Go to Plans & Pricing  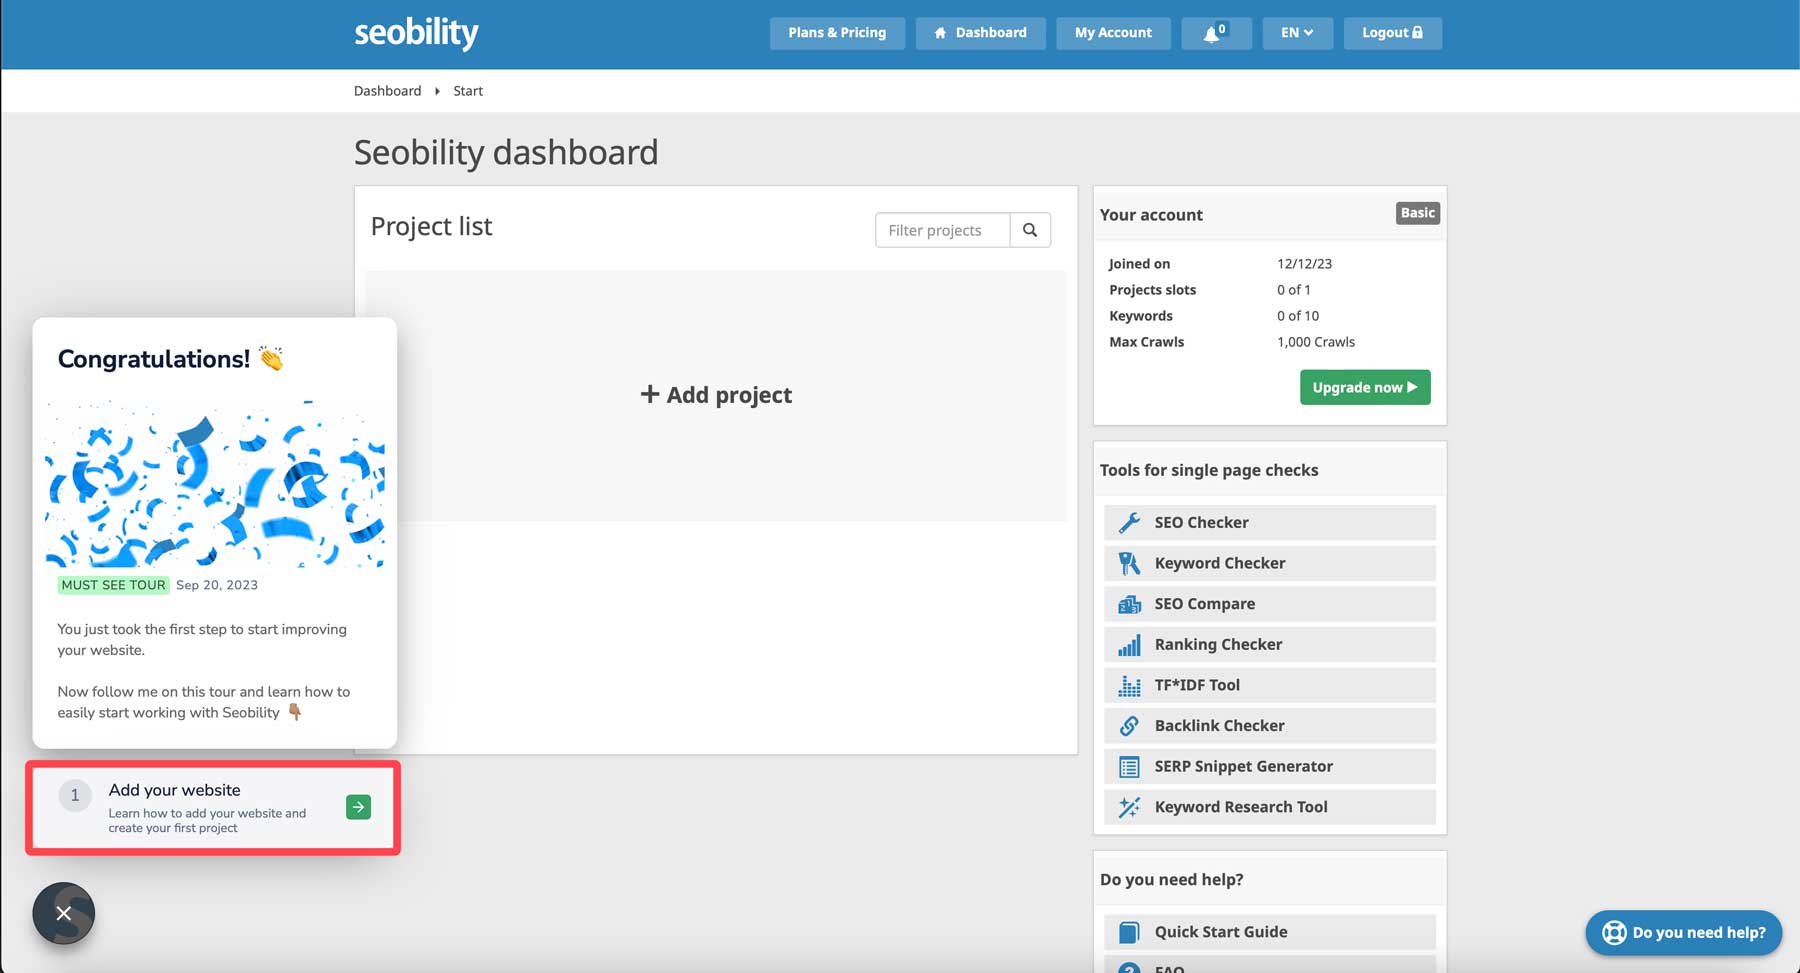coord(836,33)
